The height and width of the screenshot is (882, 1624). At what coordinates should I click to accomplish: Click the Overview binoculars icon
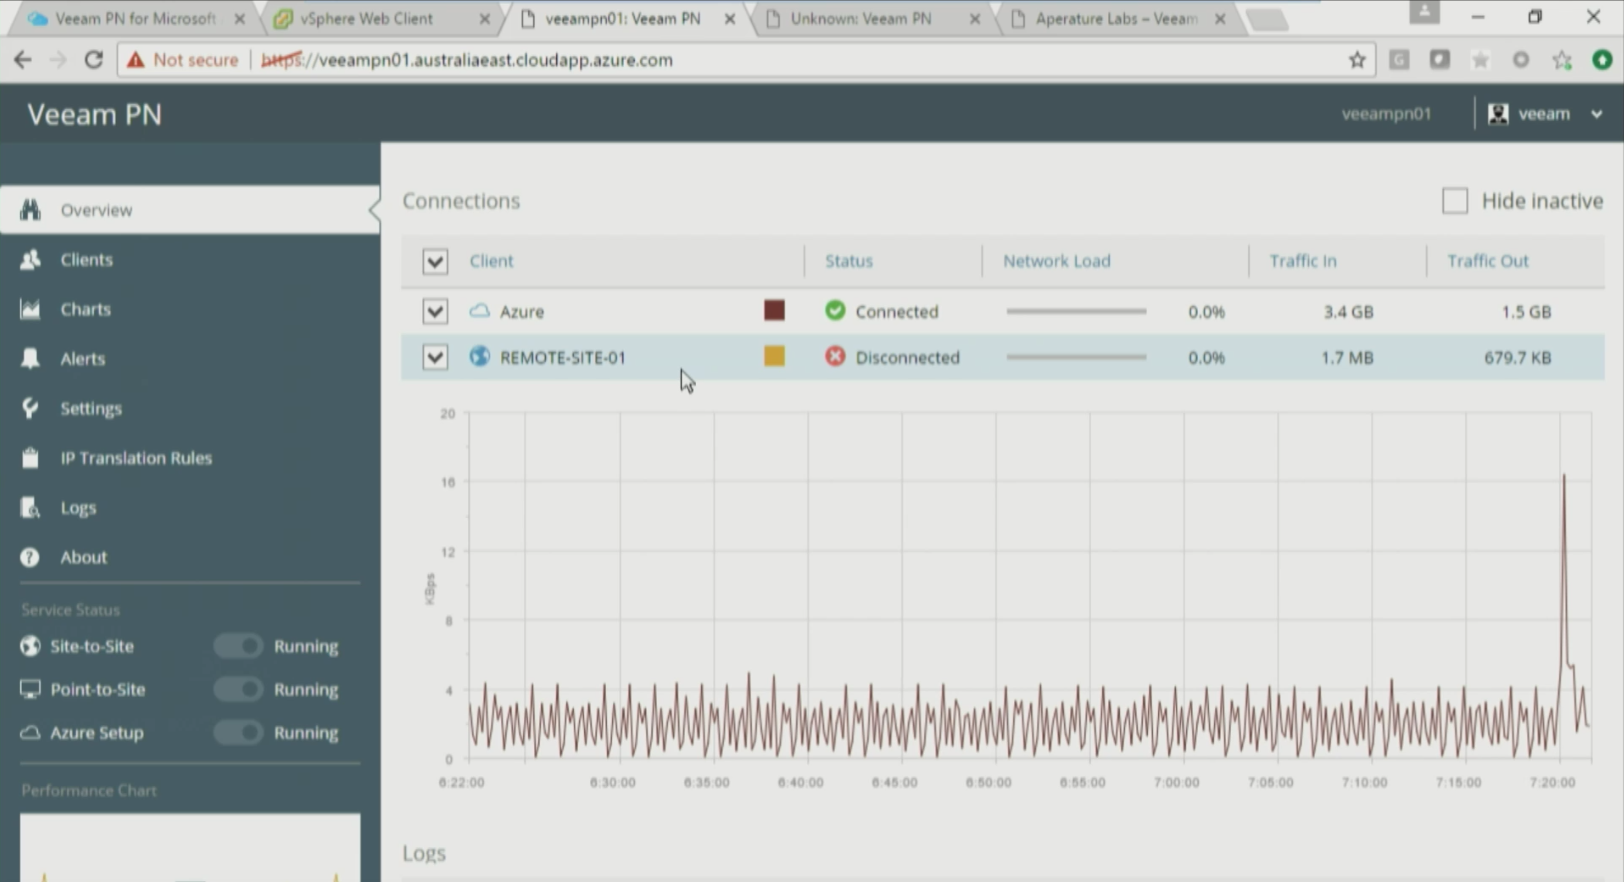pyautogui.click(x=30, y=210)
